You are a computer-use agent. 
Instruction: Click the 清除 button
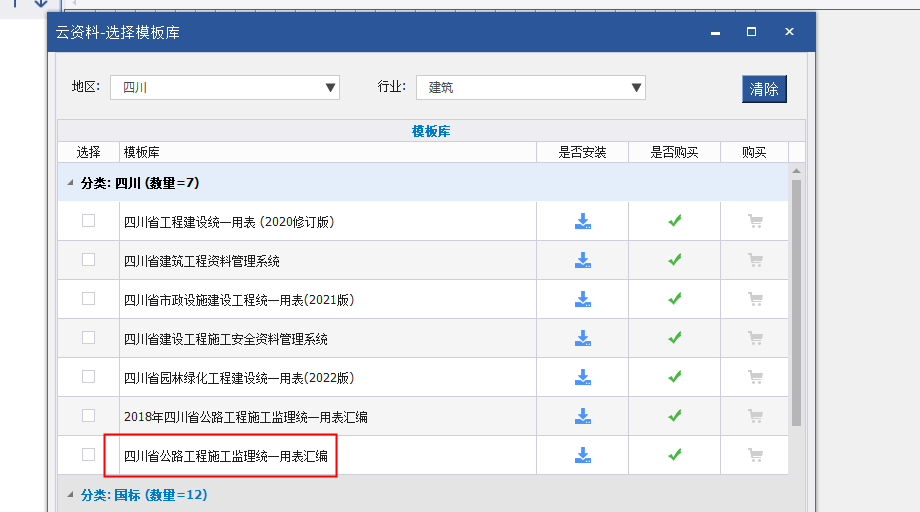click(764, 89)
